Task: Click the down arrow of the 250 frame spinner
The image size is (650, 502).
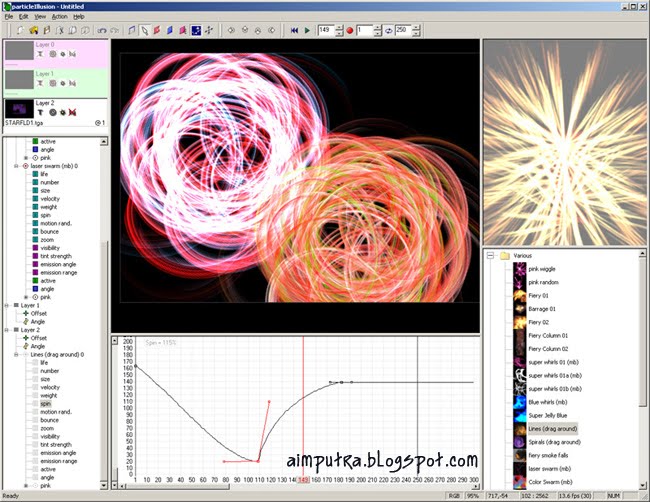Action: (x=416, y=33)
